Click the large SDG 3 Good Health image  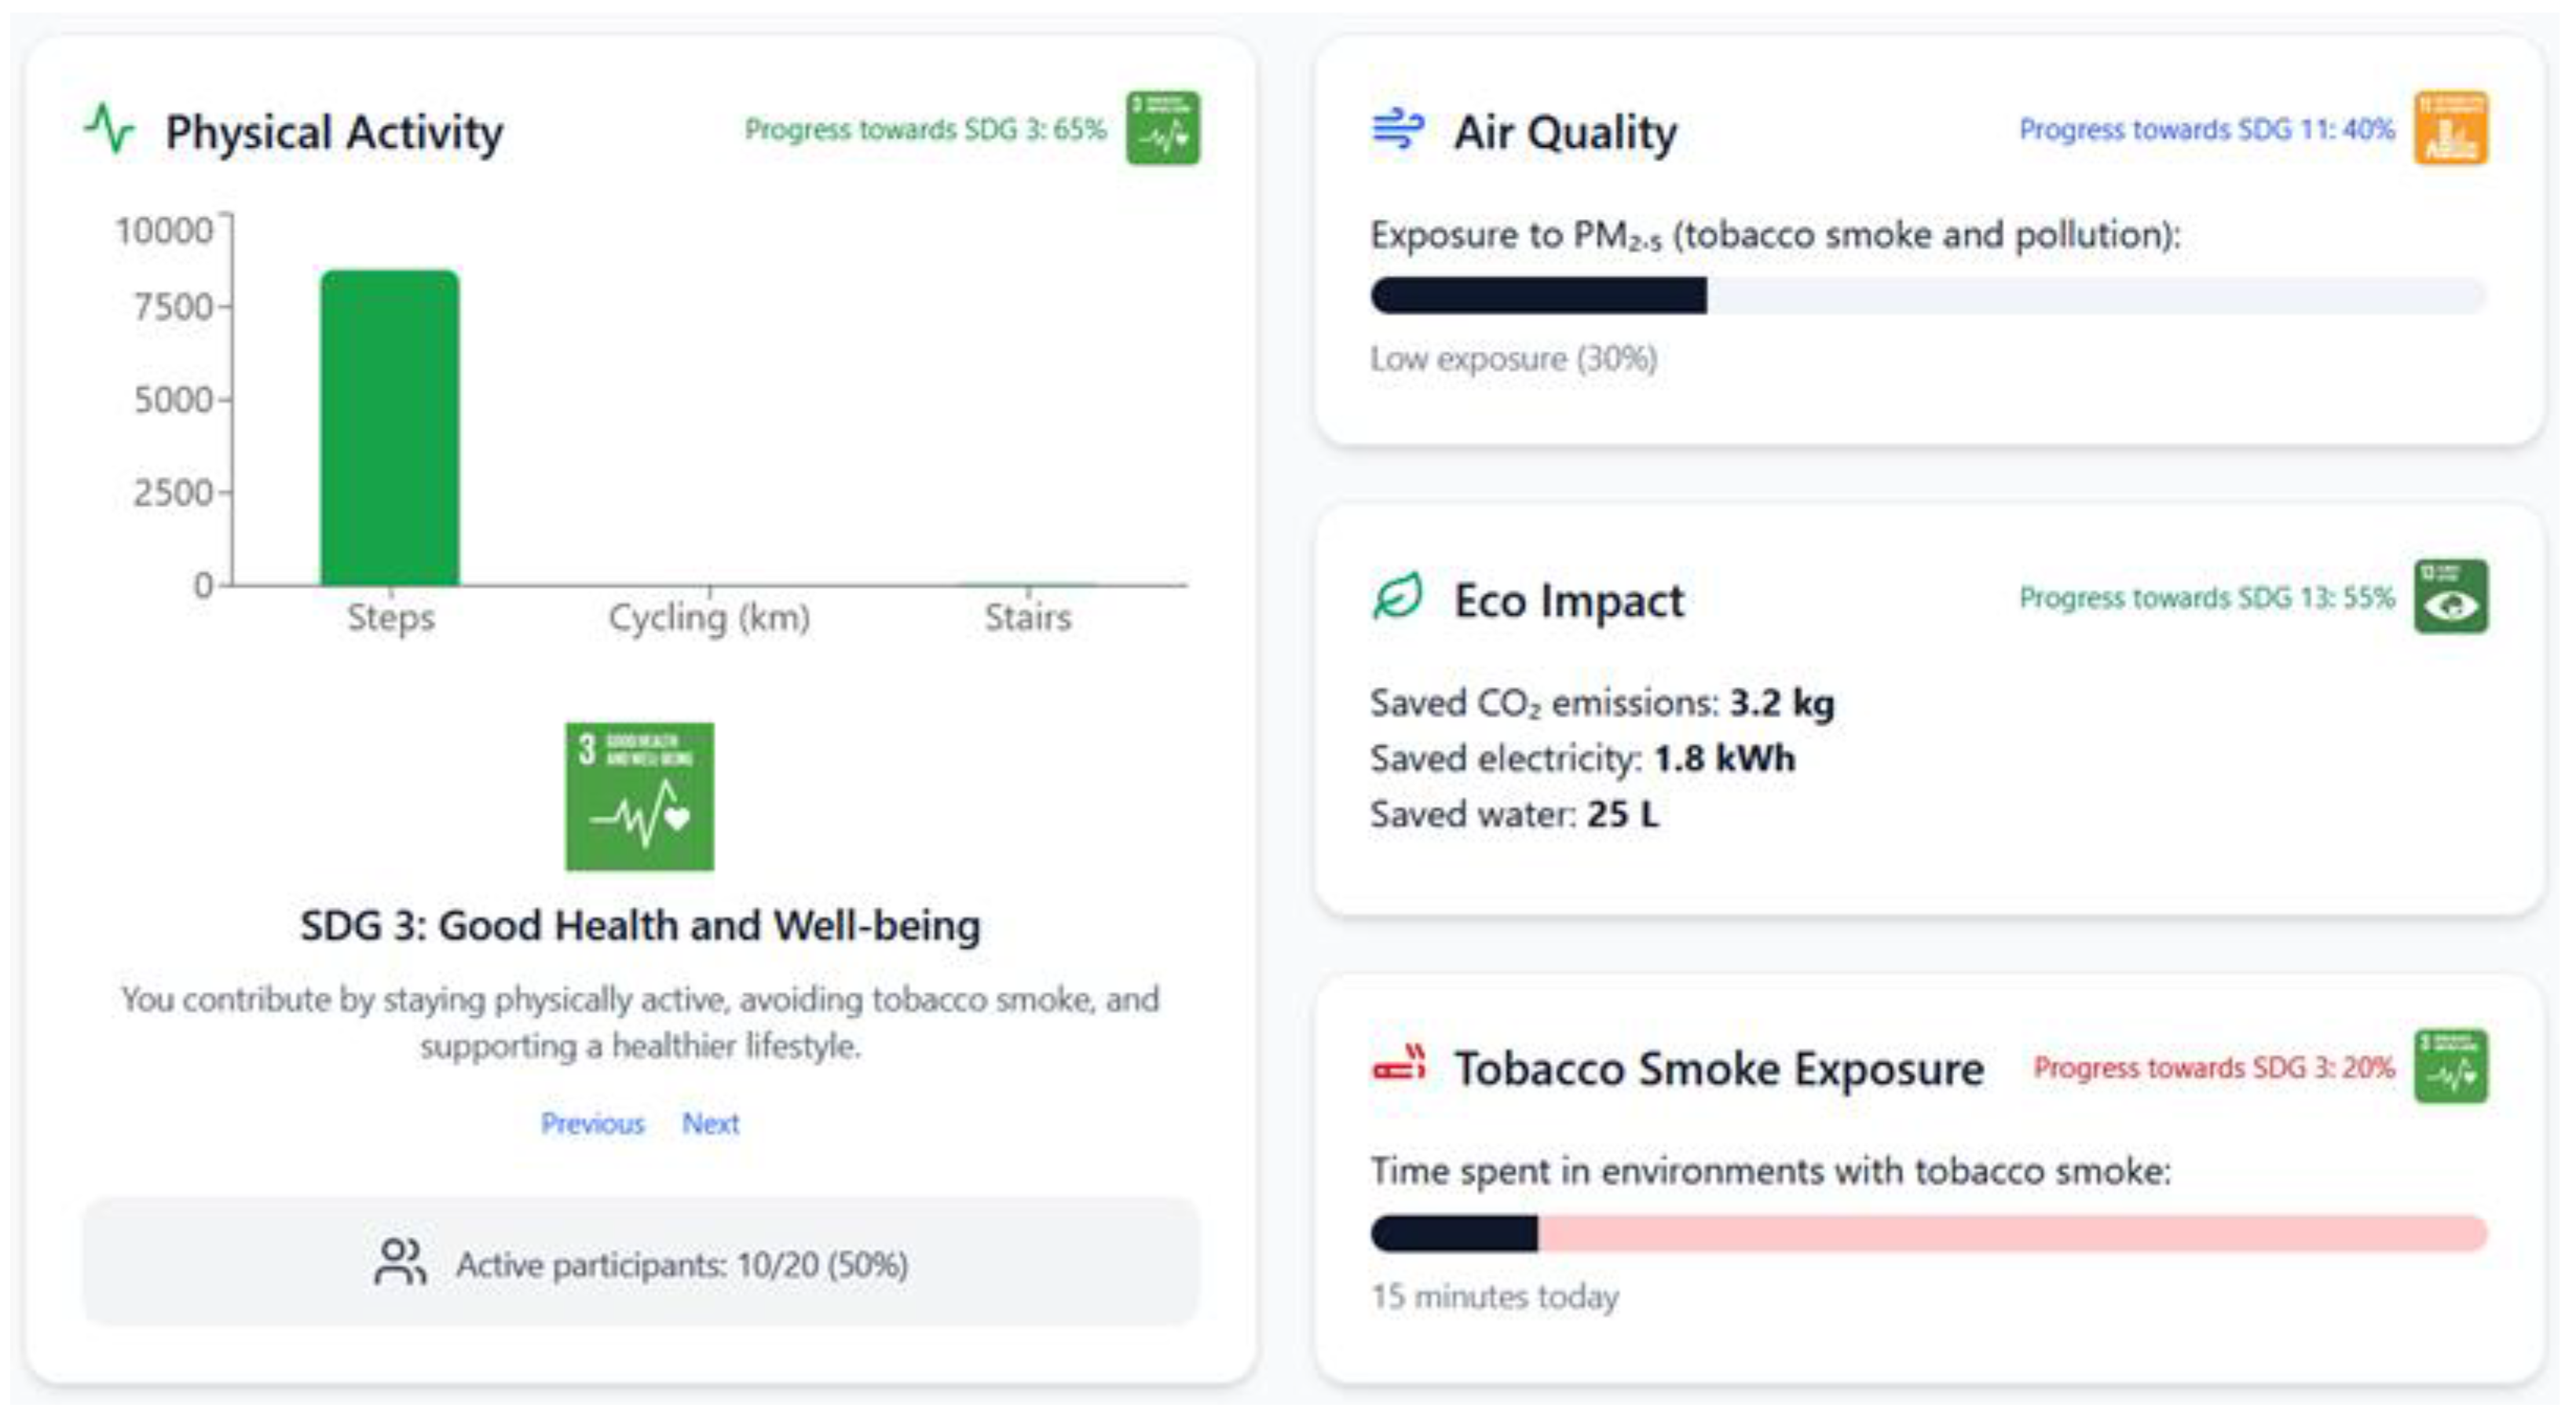(x=639, y=796)
